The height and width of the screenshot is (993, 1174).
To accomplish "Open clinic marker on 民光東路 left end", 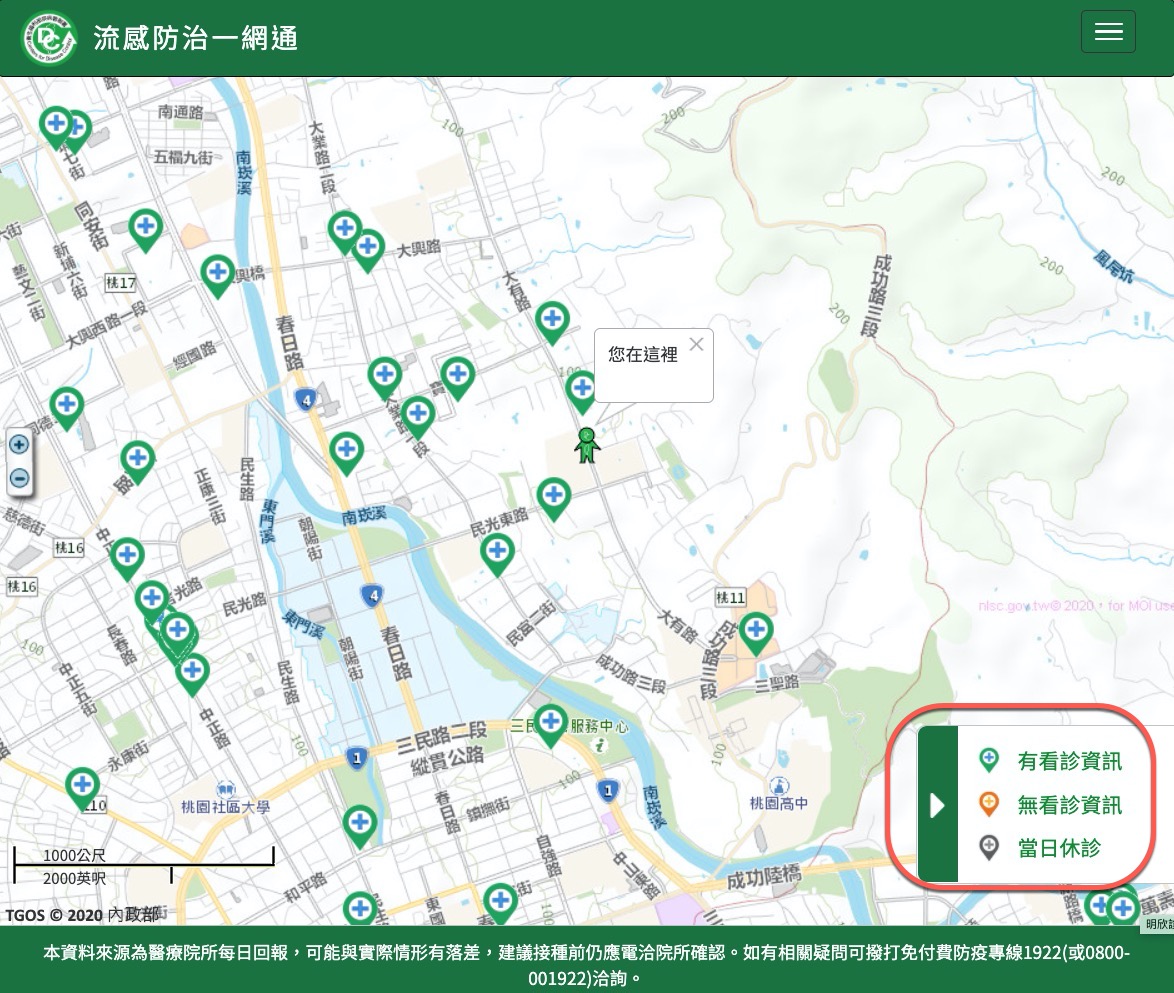I will tap(497, 555).
